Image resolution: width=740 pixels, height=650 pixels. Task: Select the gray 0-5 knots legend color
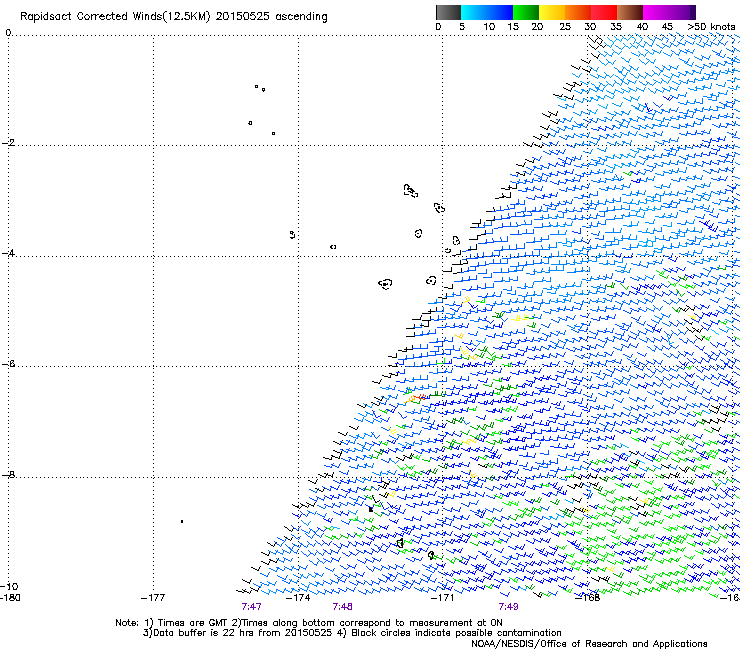pos(448,12)
